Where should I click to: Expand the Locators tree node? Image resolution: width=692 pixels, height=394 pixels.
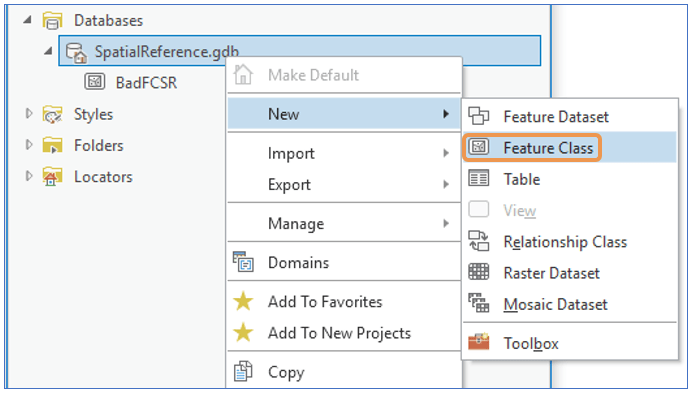29,176
